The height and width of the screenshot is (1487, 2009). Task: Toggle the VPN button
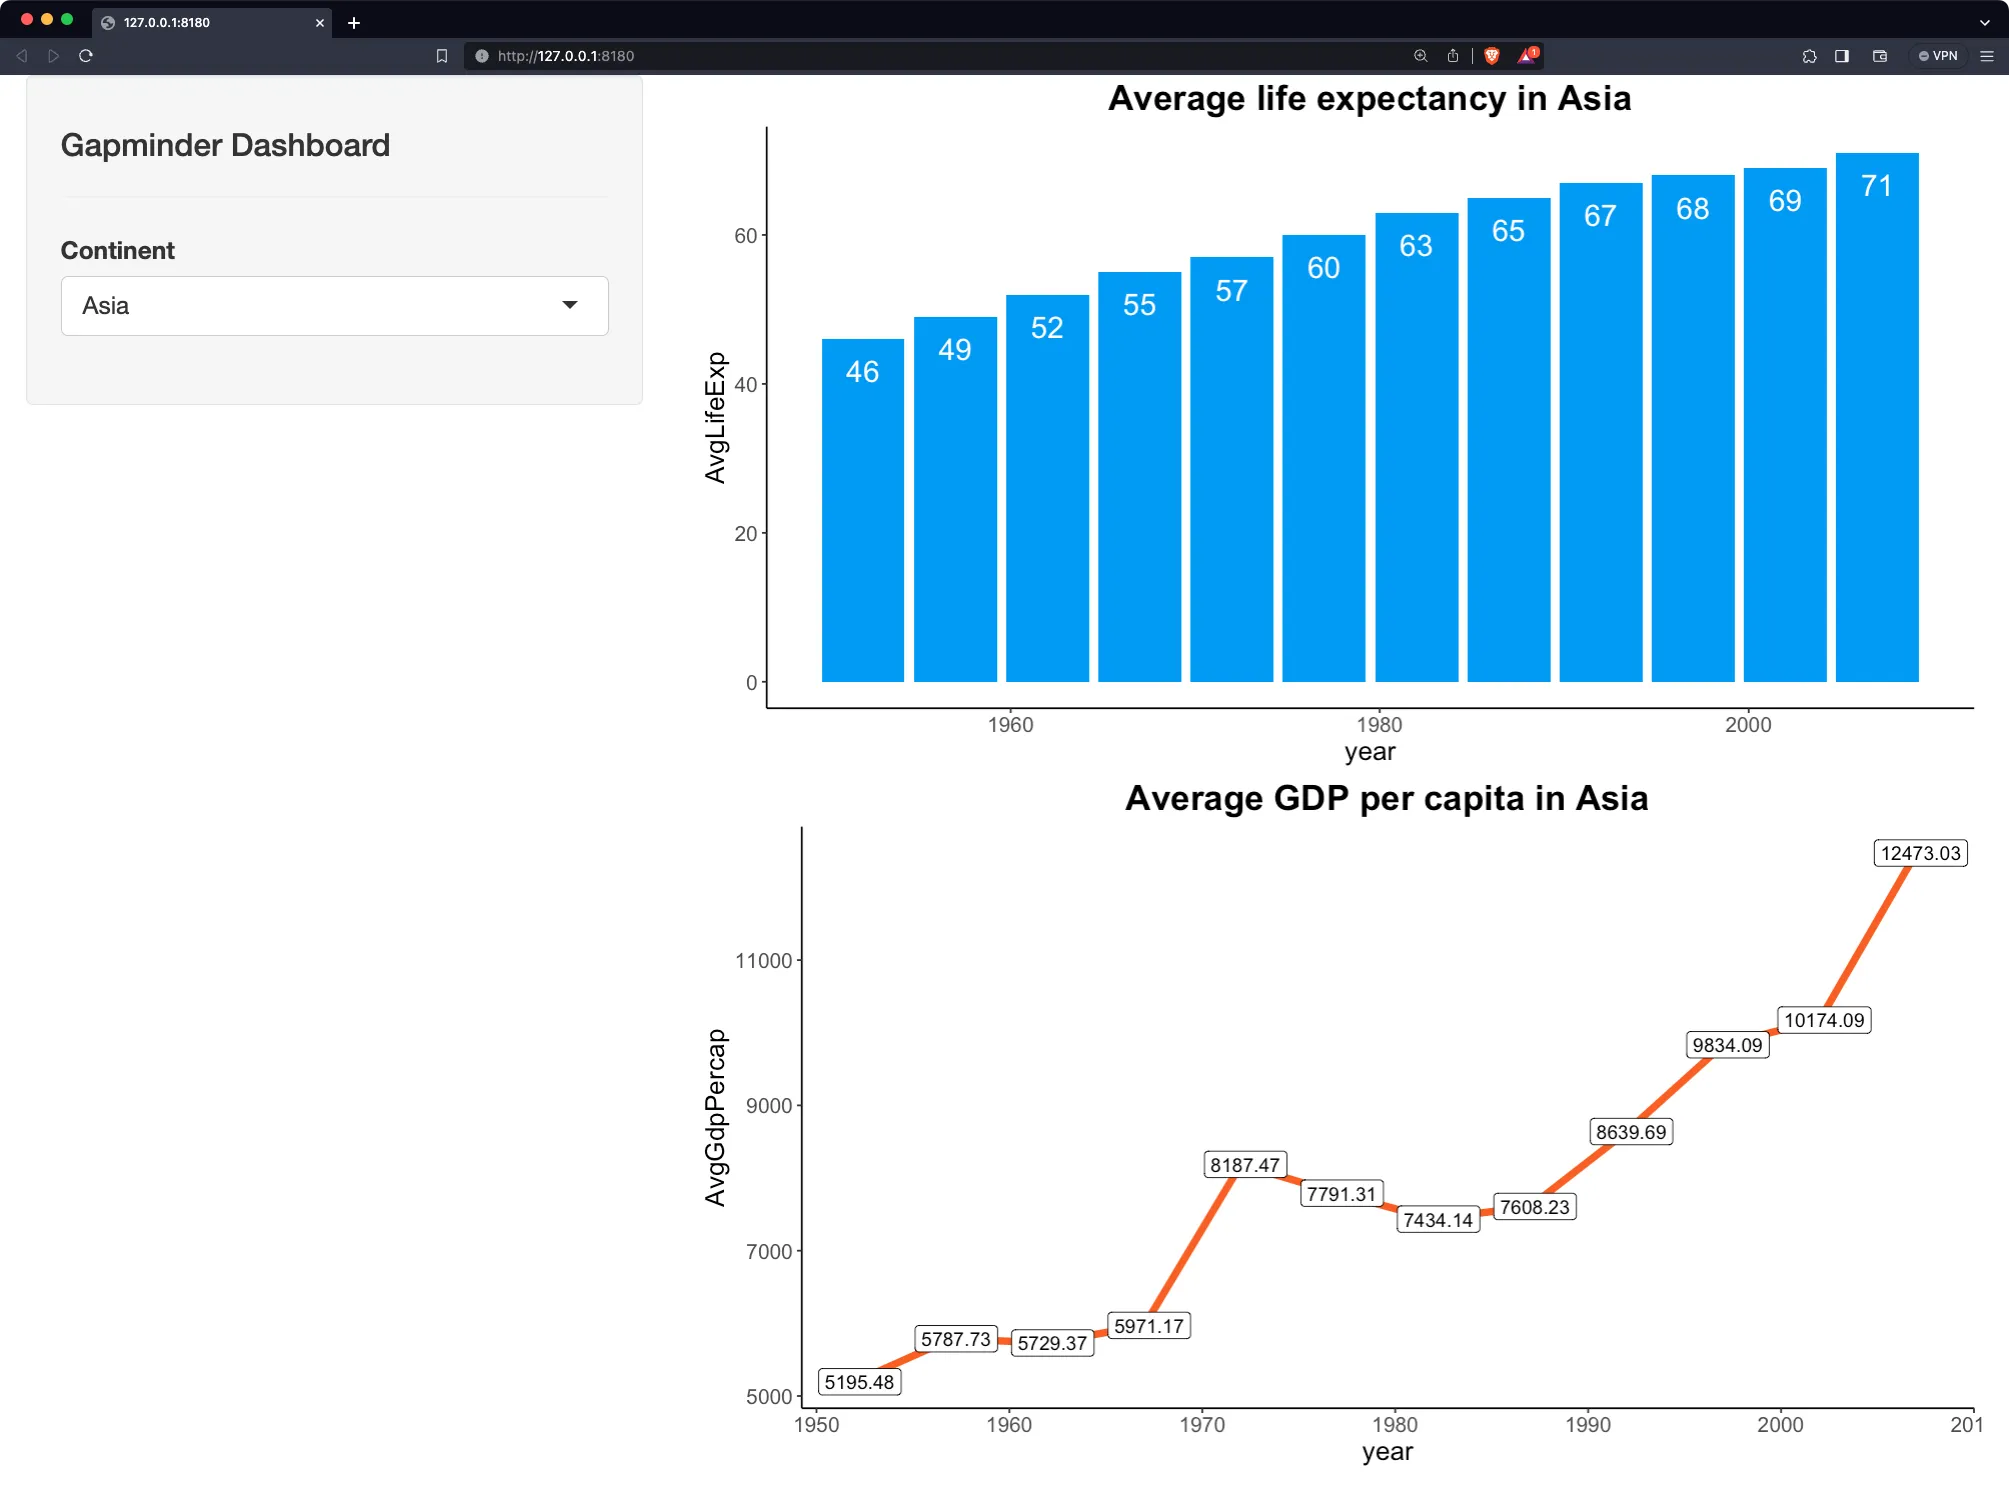click(x=1938, y=56)
